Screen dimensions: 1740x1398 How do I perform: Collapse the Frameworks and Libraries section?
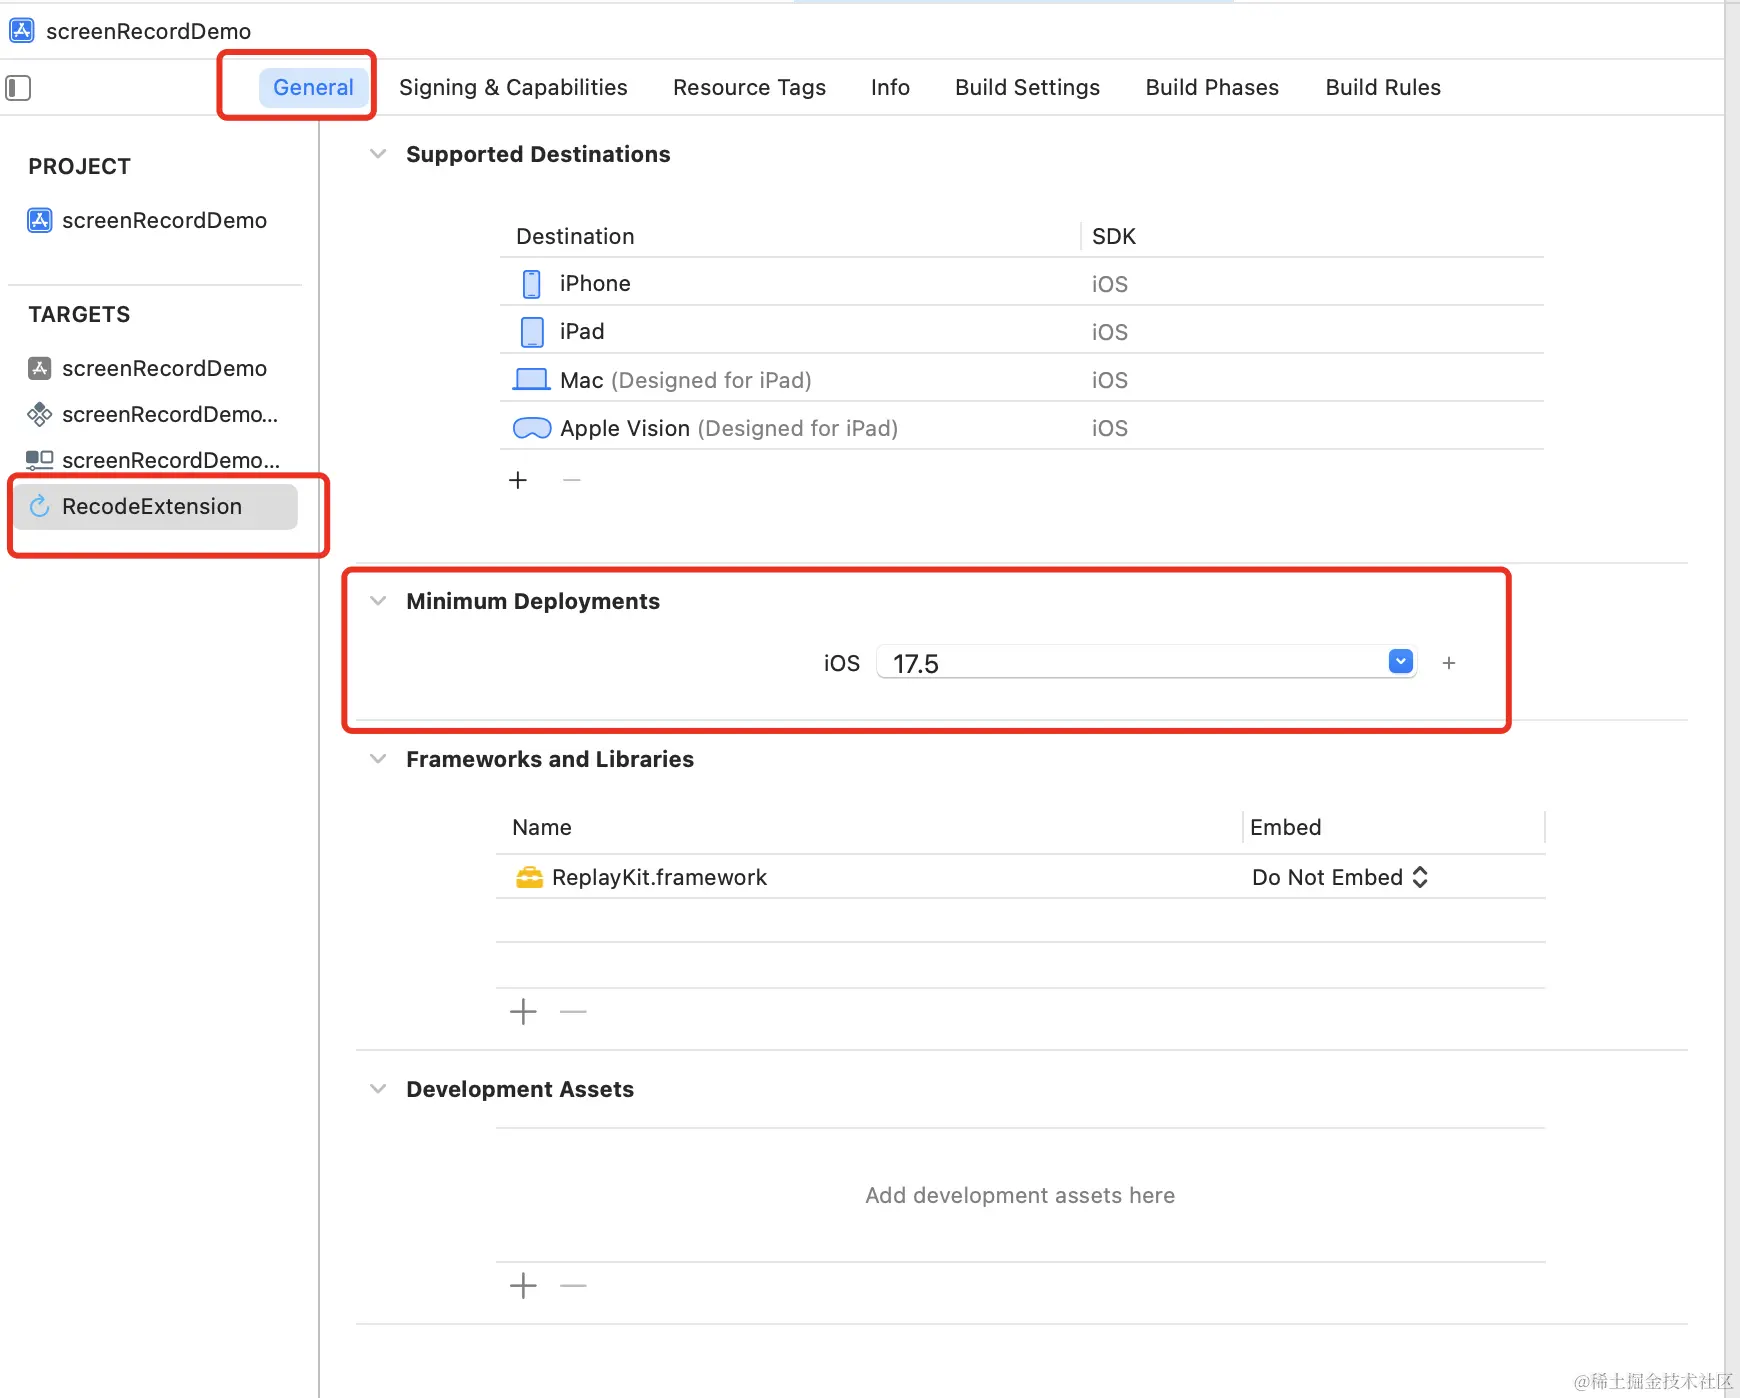378,759
